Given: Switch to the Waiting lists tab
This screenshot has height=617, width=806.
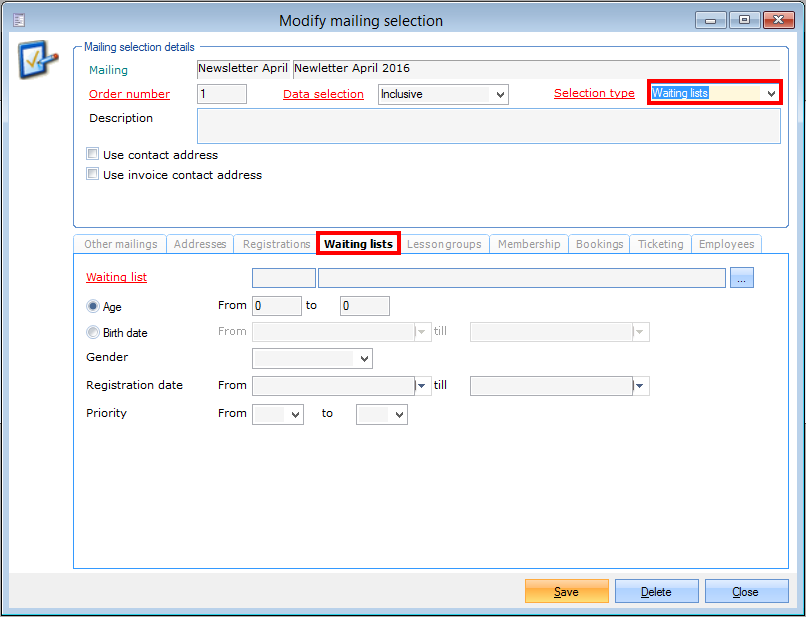Looking at the screenshot, I should (x=358, y=244).
